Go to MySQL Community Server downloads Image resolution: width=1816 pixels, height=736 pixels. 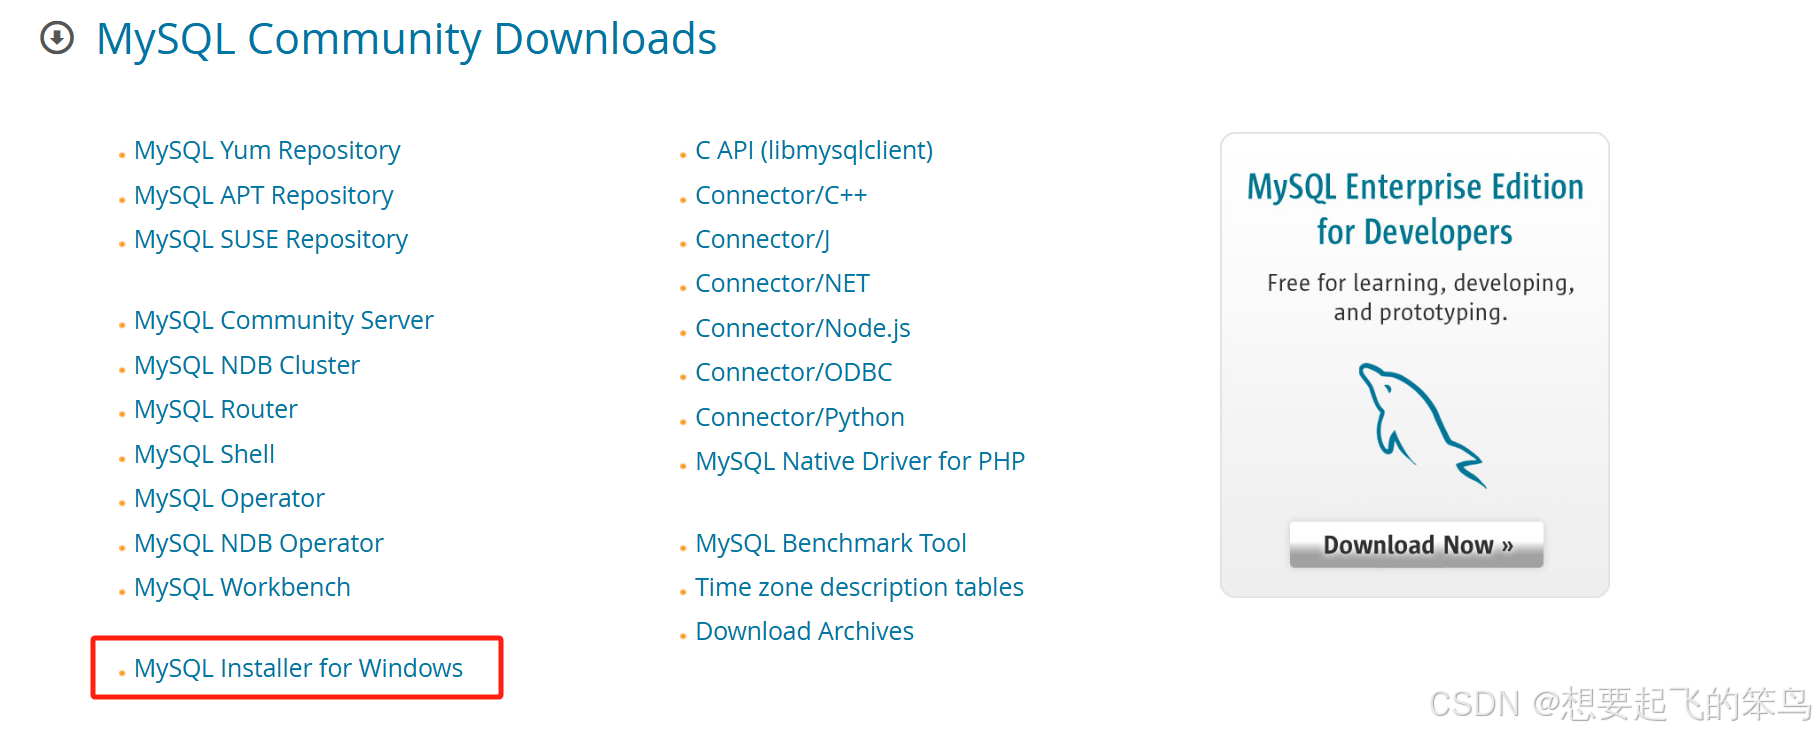[x=284, y=320]
